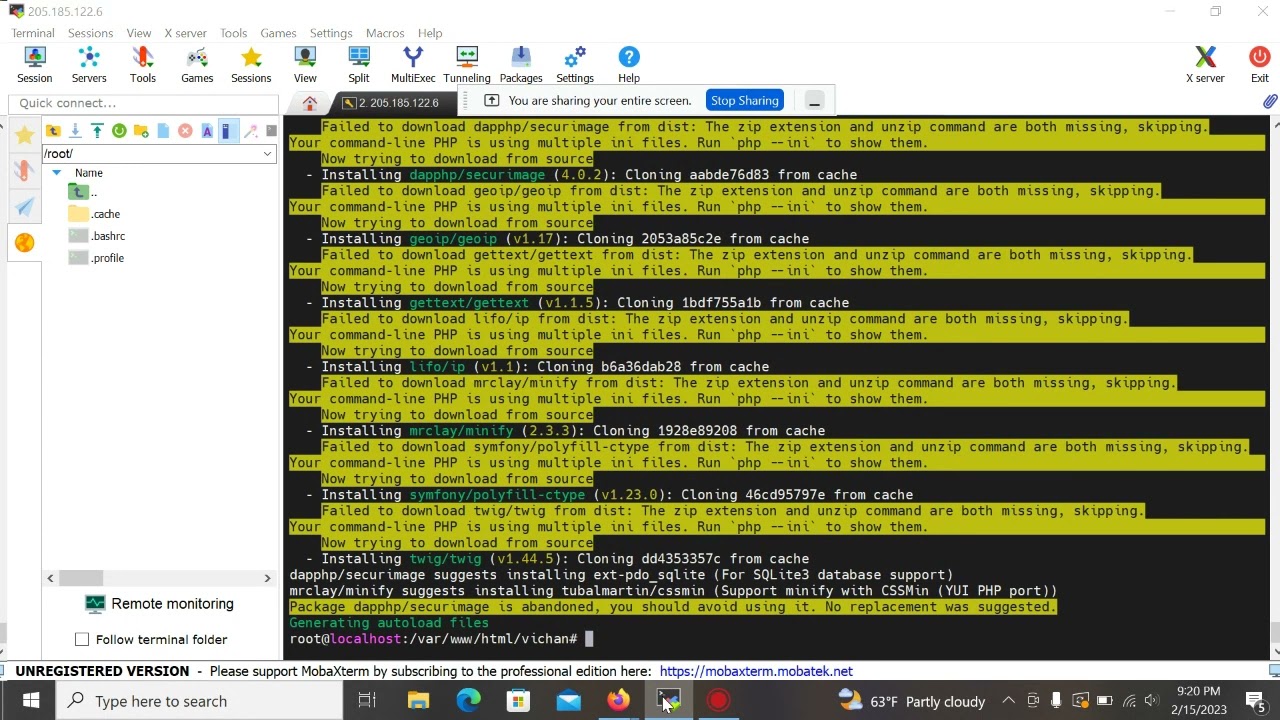The image size is (1280, 720).
Task: Open the View menu
Action: click(x=139, y=33)
